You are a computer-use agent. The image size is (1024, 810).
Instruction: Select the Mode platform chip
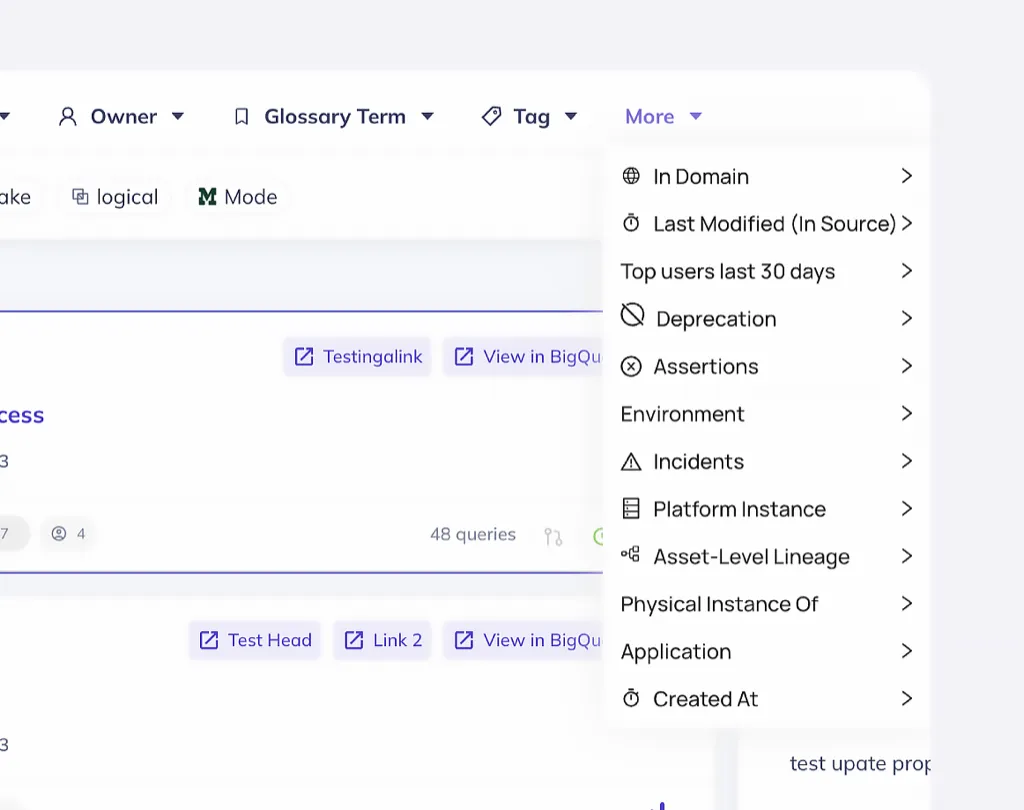click(x=238, y=197)
